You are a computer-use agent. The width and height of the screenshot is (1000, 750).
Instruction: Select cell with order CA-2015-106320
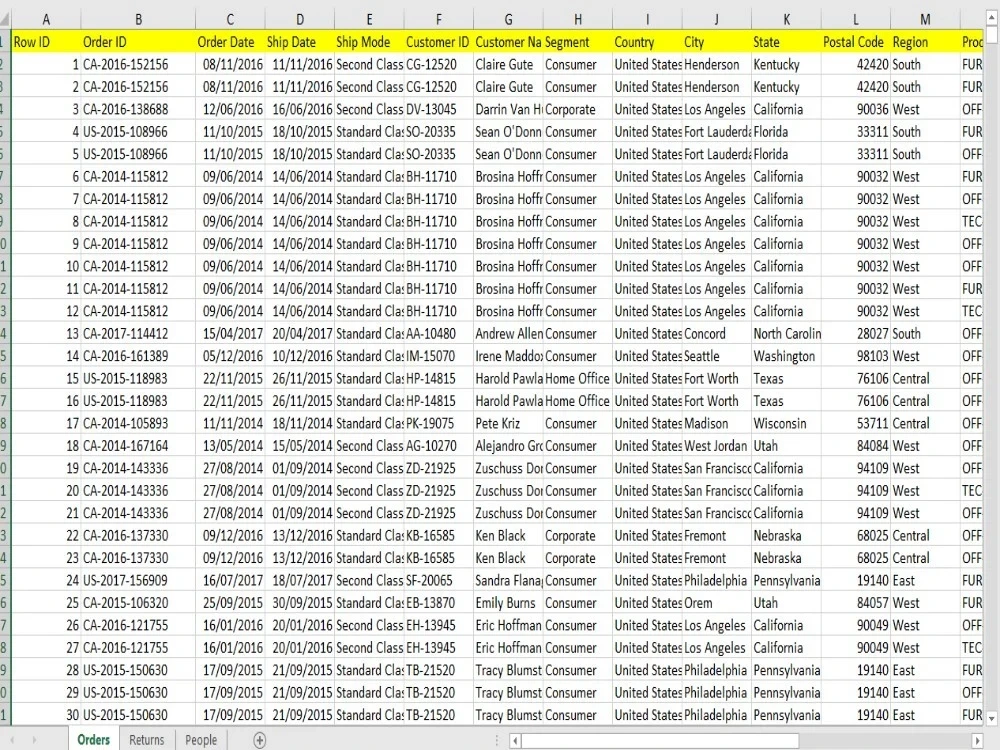pyautogui.click(x=138, y=603)
